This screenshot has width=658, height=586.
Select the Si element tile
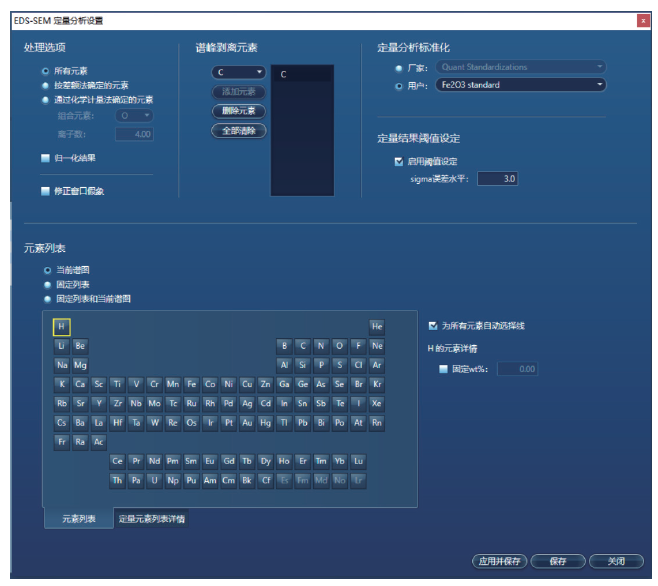[x=303, y=365]
